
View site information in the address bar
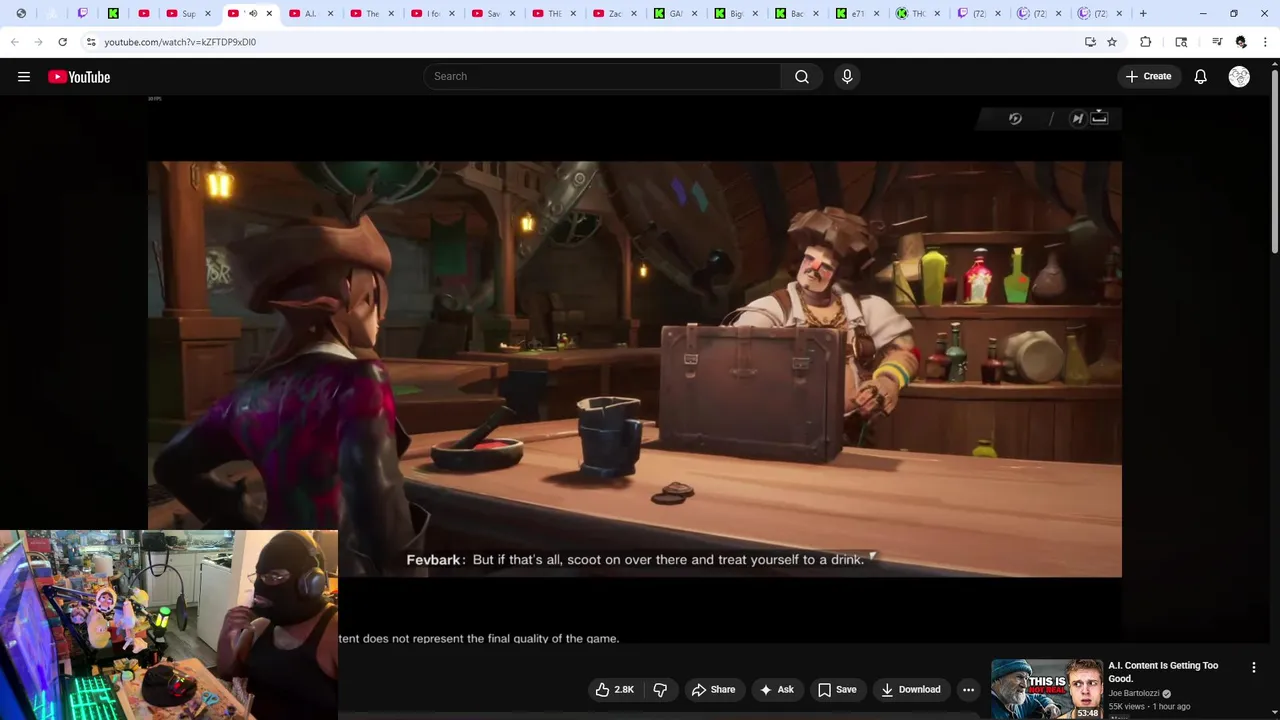[91, 42]
